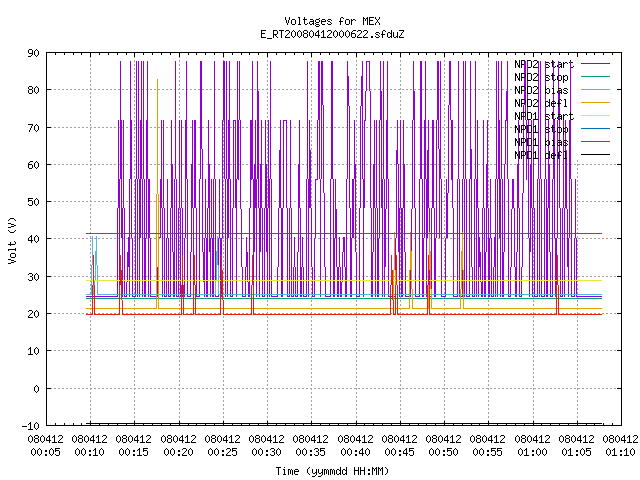Viewport: 640px width, 480px height.
Task: Click the x-axis tick label 00:45
Action: pyautogui.click(x=400, y=452)
